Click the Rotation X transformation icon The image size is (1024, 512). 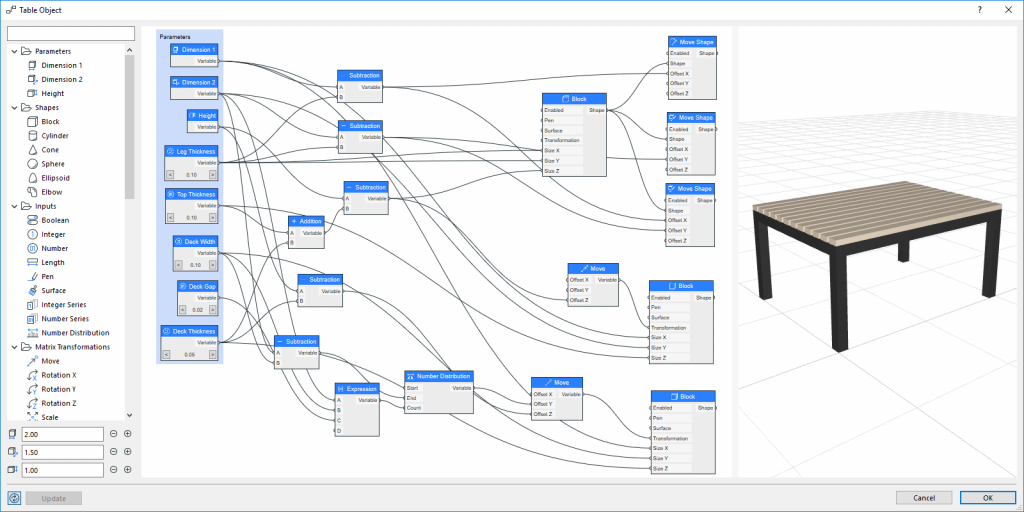[x=32, y=375]
